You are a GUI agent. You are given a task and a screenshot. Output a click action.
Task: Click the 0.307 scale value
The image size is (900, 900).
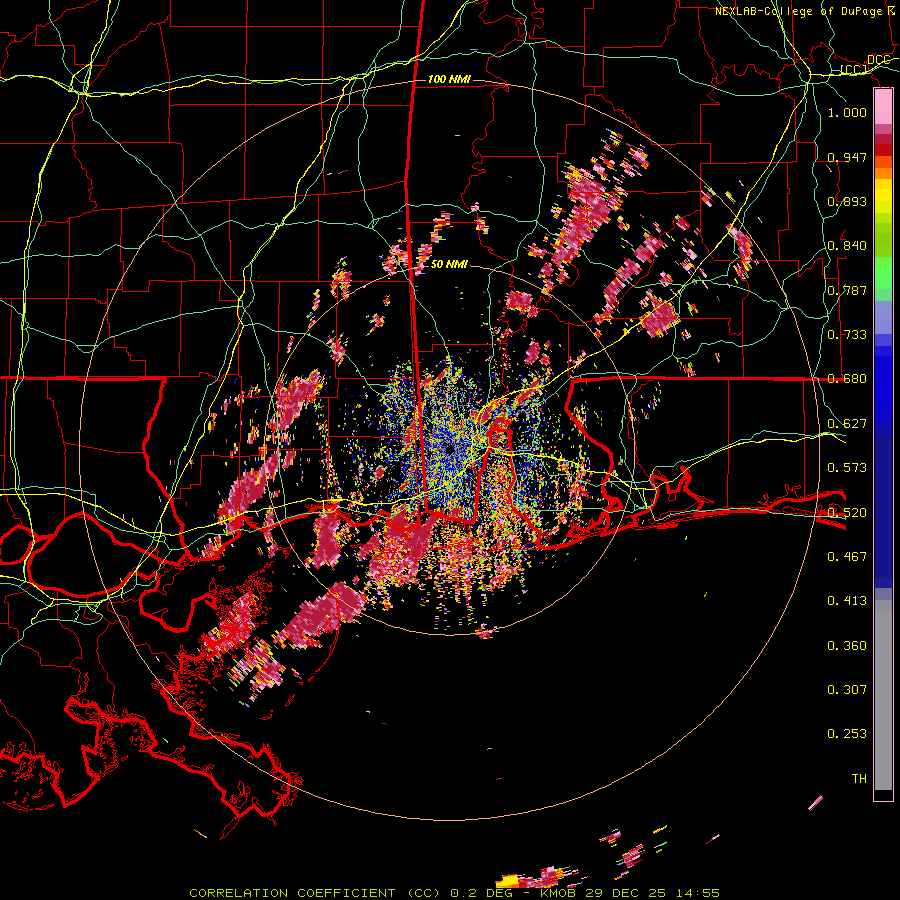[x=847, y=689]
